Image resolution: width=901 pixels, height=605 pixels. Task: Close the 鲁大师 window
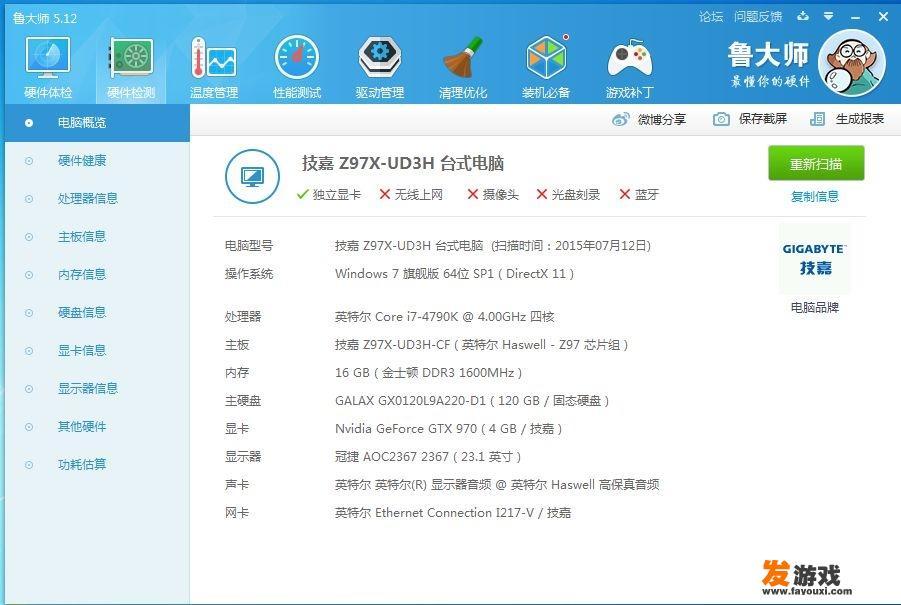pyautogui.click(x=883, y=17)
